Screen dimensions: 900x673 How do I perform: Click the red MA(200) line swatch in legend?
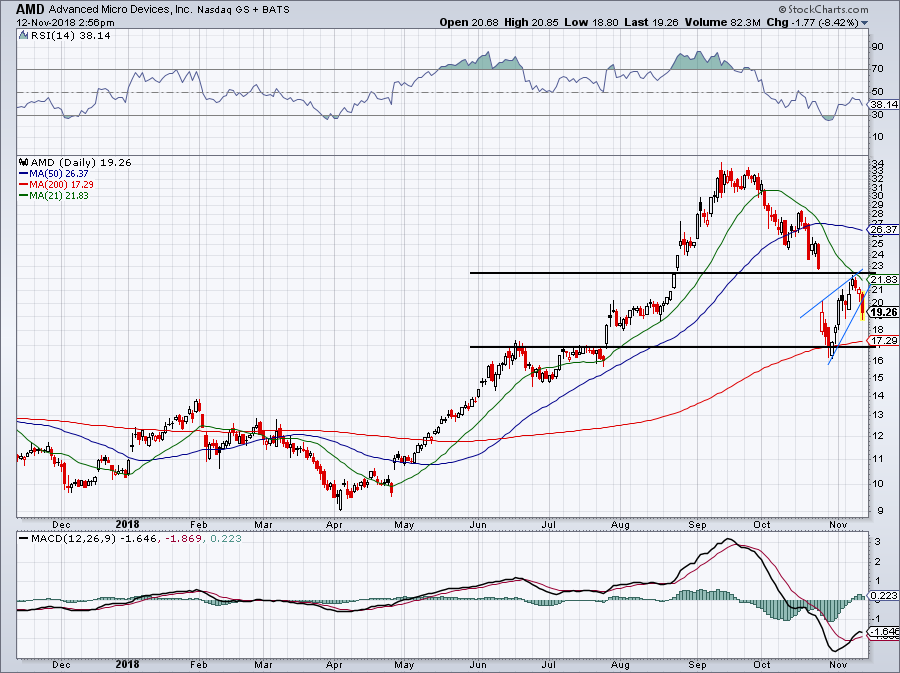24,185
